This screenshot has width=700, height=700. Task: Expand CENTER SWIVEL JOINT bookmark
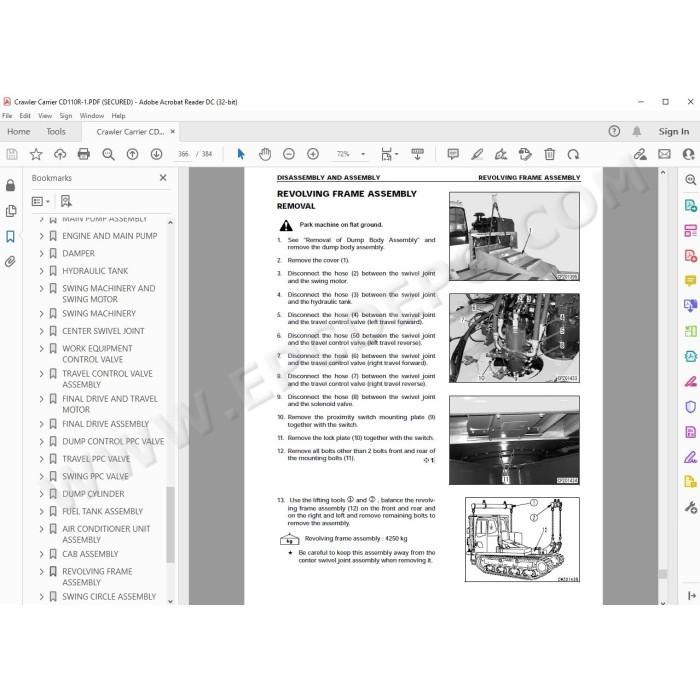[x=42, y=331]
